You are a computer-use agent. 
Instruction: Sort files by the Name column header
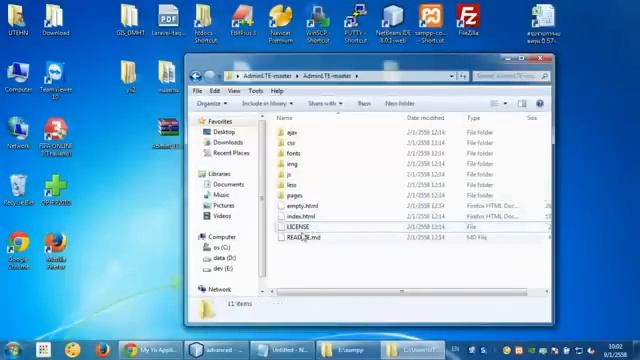(284, 118)
